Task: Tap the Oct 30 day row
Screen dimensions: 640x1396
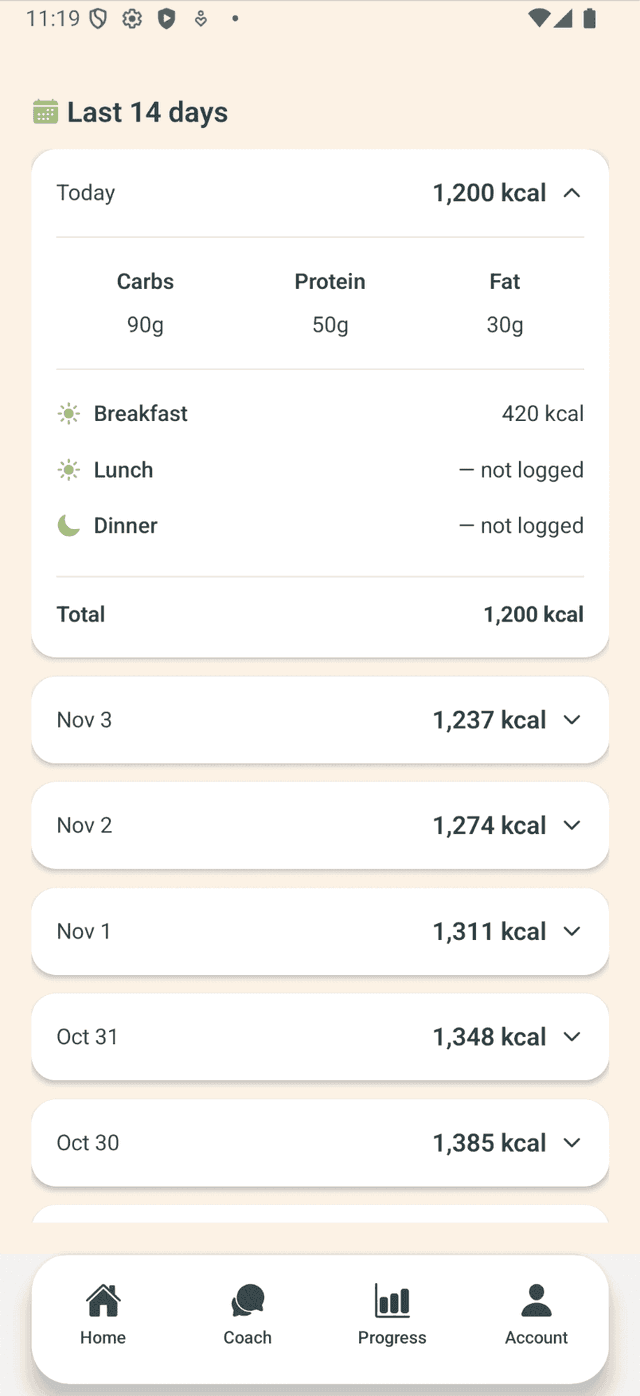Action: coord(320,1143)
